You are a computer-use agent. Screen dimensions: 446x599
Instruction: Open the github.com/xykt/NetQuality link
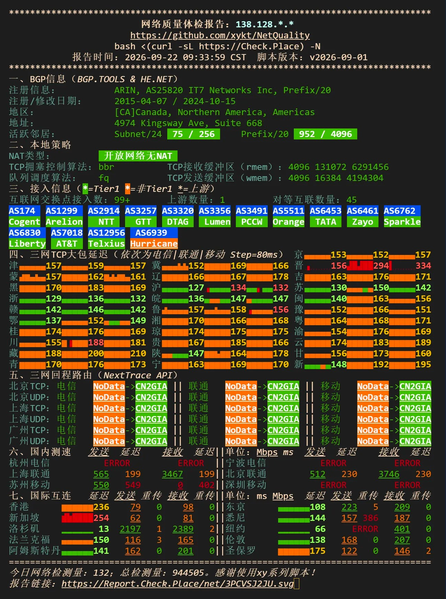220,36
